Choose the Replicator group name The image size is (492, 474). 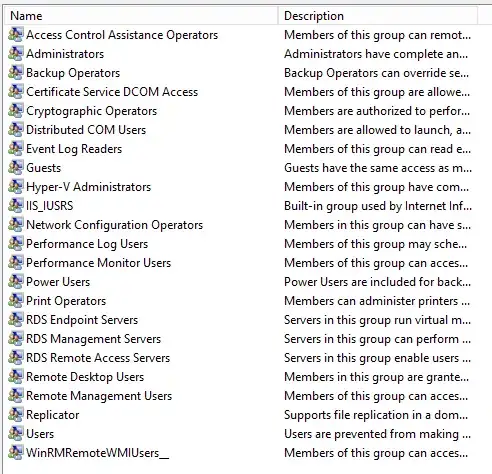(53, 415)
